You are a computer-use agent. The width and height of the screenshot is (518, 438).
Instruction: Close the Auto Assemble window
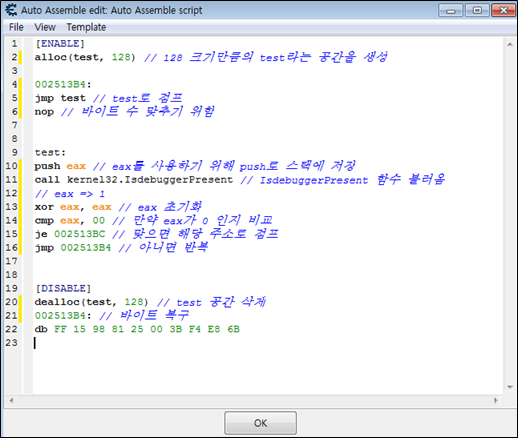click(x=503, y=11)
